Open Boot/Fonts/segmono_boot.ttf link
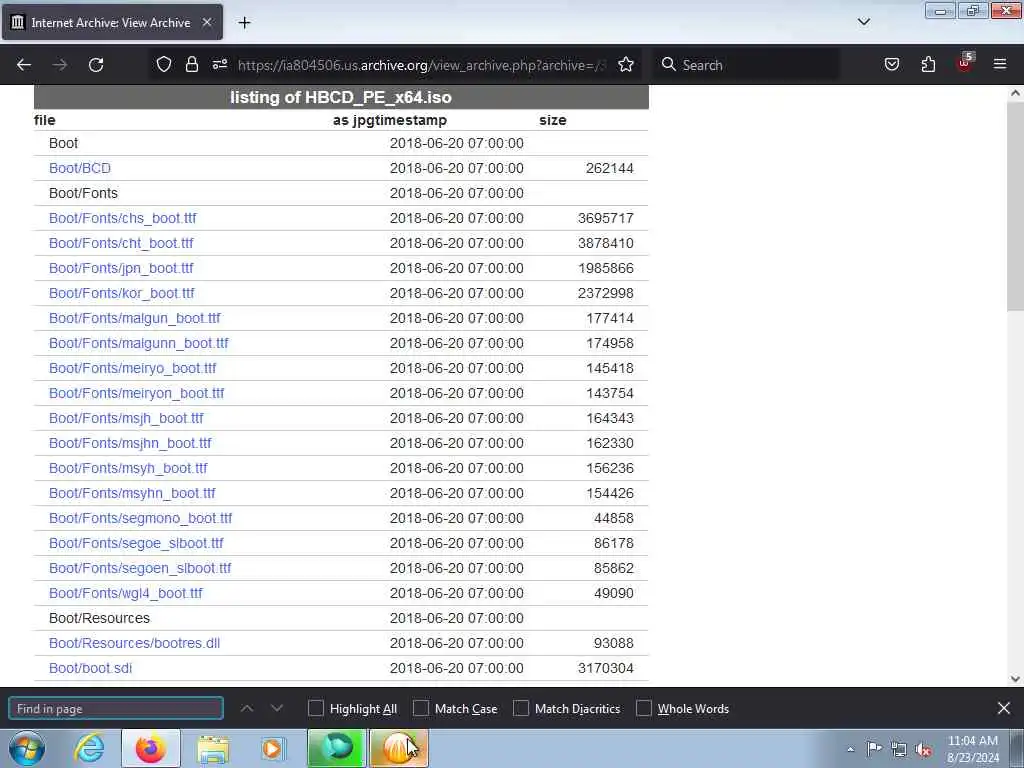Image resolution: width=1024 pixels, height=768 pixels. pyautogui.click(x=140, y=518)
